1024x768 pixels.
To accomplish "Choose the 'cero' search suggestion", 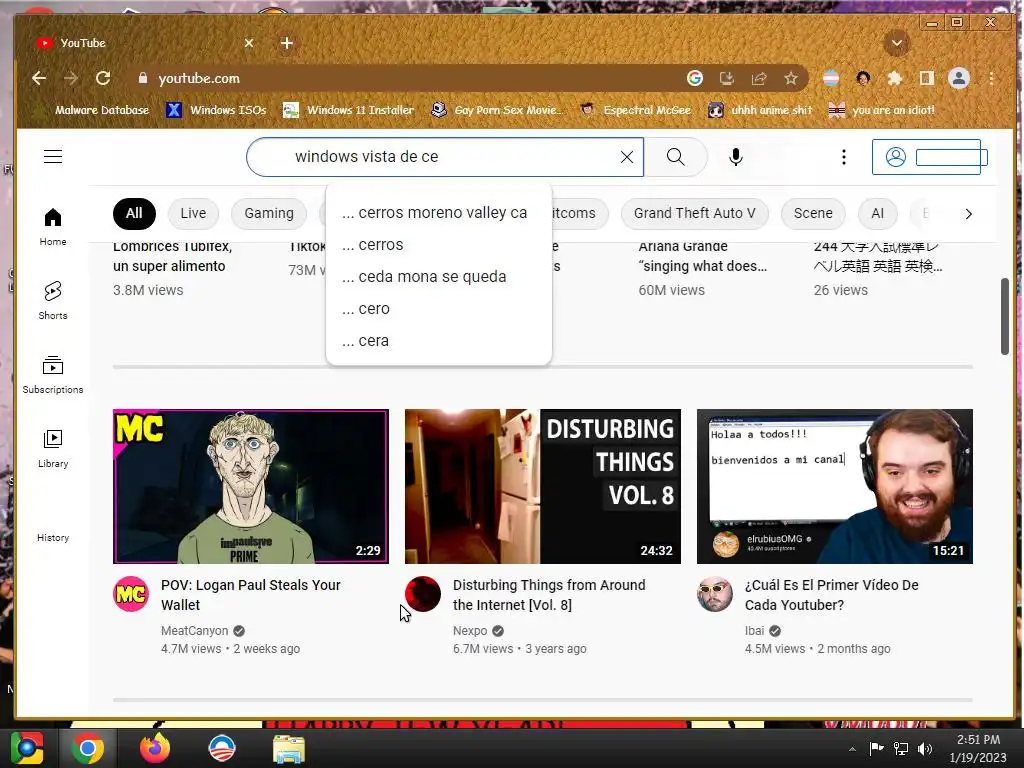I will tap(439, 309).
